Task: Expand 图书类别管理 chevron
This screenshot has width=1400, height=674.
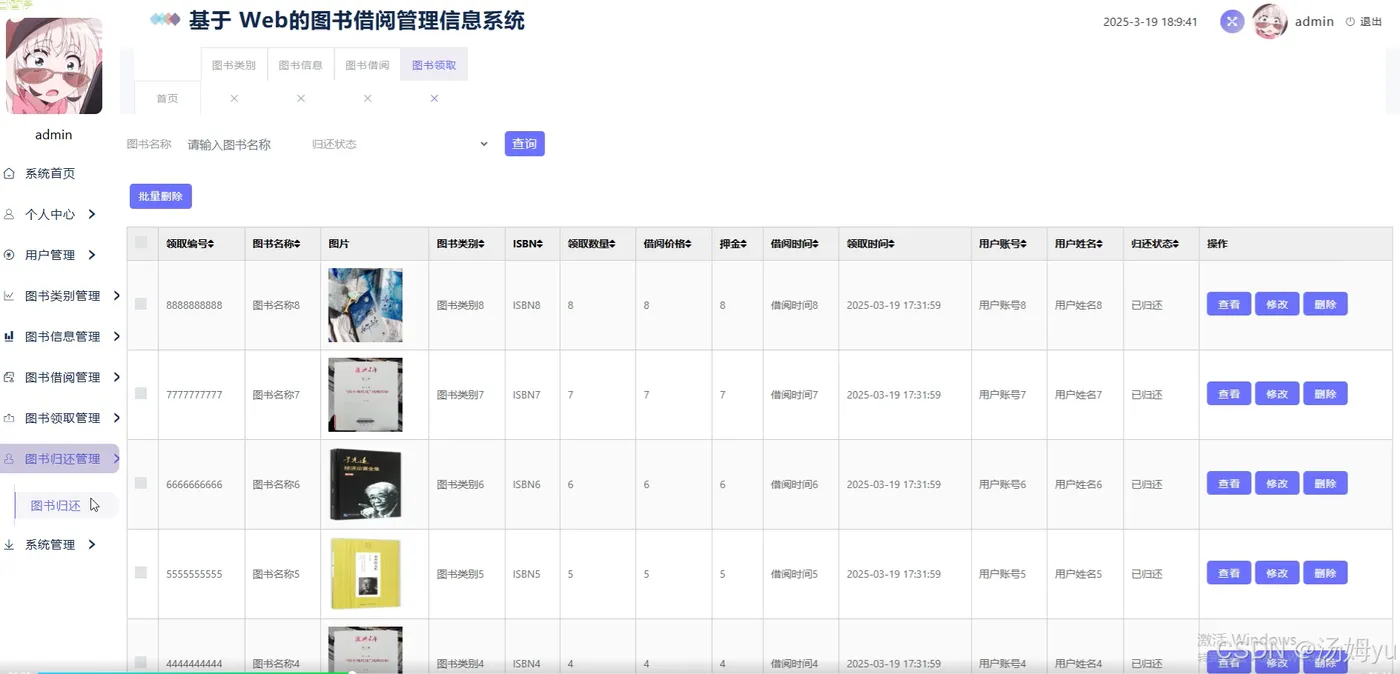Action: click(x=117, y=296)
